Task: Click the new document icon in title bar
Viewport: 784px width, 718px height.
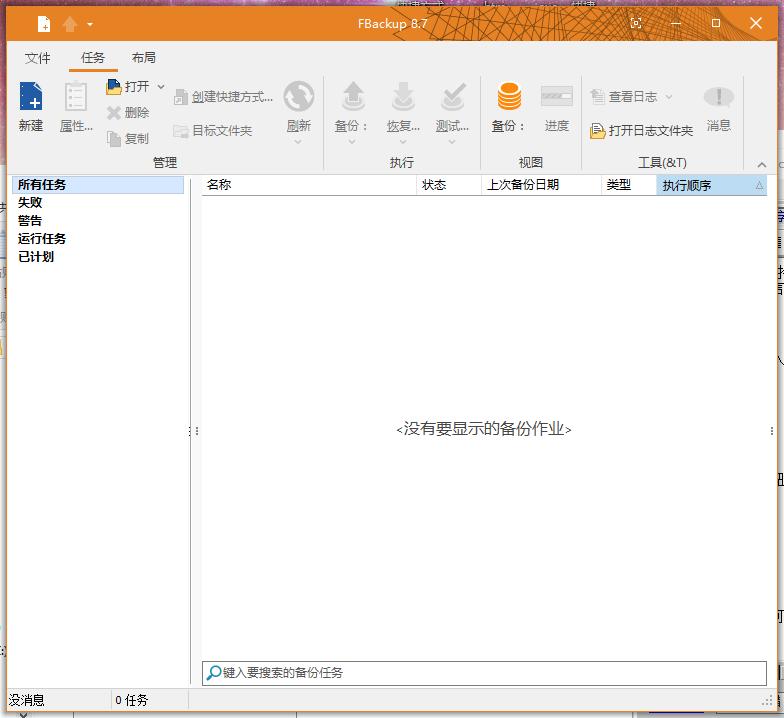Action: (x=44, y=24)
